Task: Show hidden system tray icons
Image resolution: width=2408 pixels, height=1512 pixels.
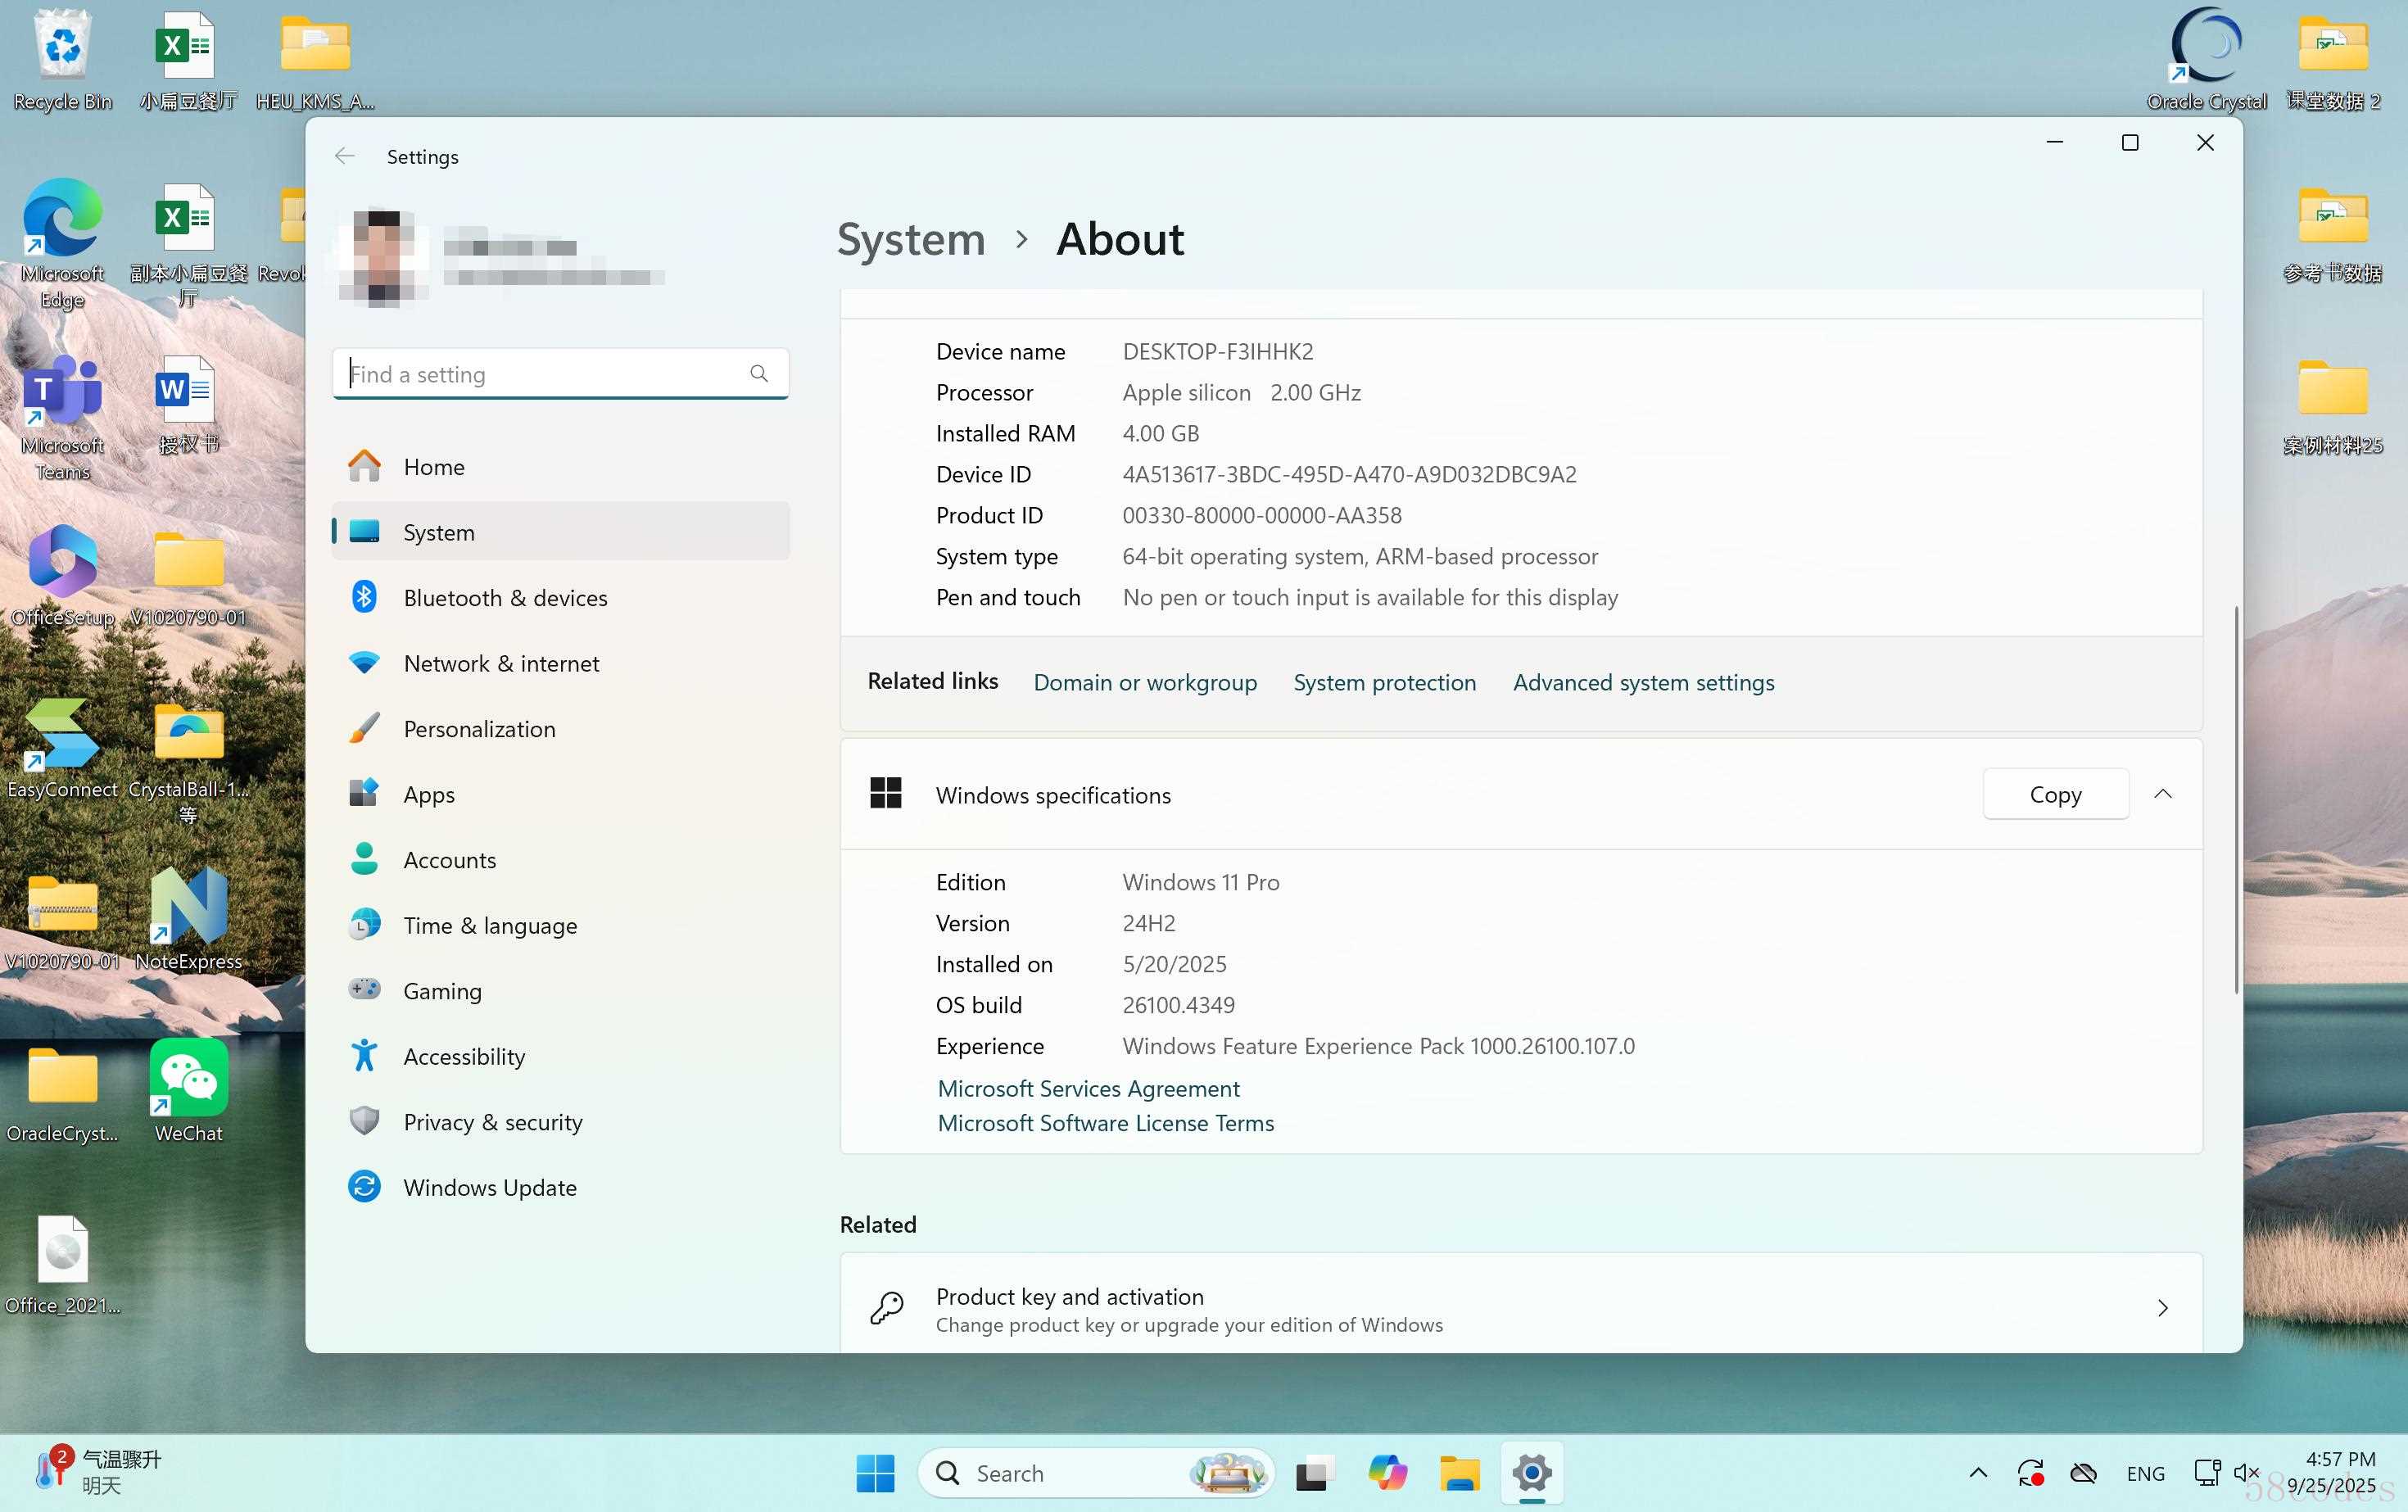Action: pos(1977,1473)
